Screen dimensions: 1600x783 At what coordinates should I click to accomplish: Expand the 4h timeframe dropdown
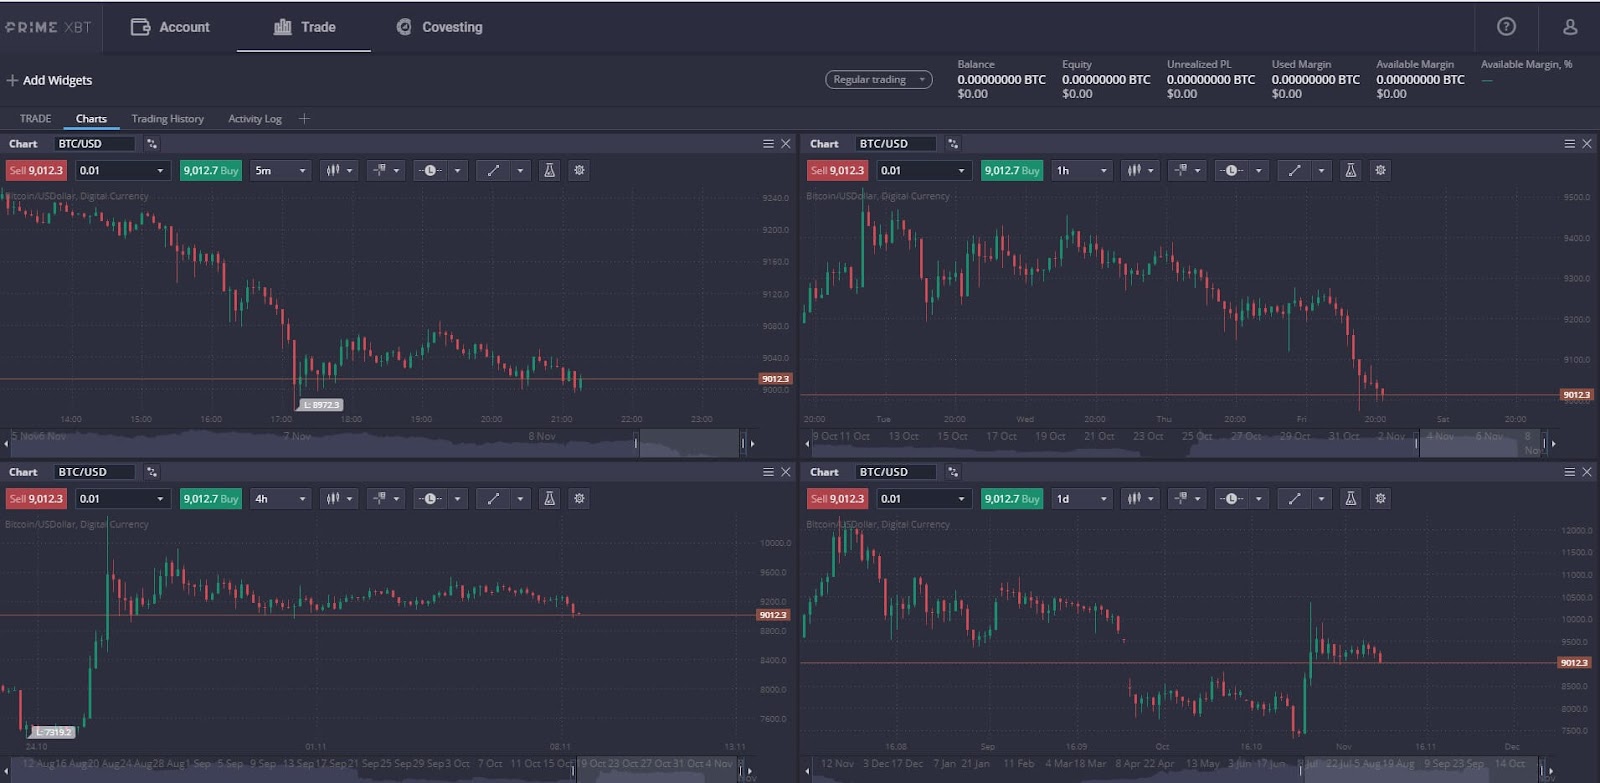(x=280, y=499)
